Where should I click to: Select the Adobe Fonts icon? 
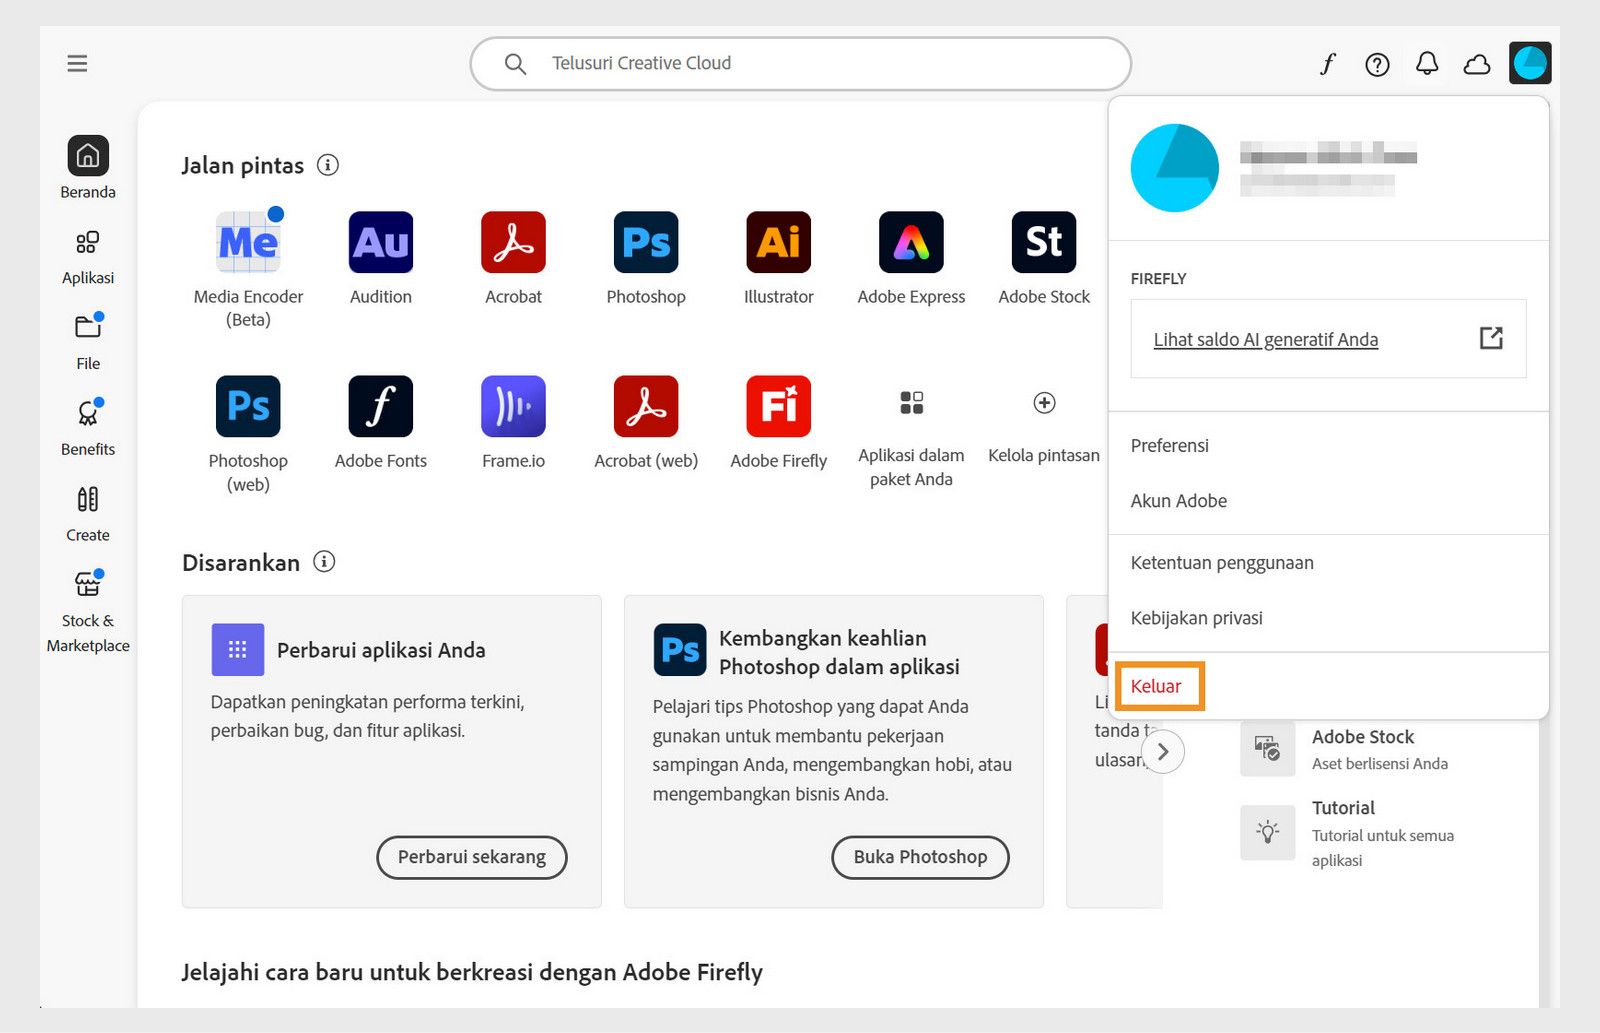point(380,406)
